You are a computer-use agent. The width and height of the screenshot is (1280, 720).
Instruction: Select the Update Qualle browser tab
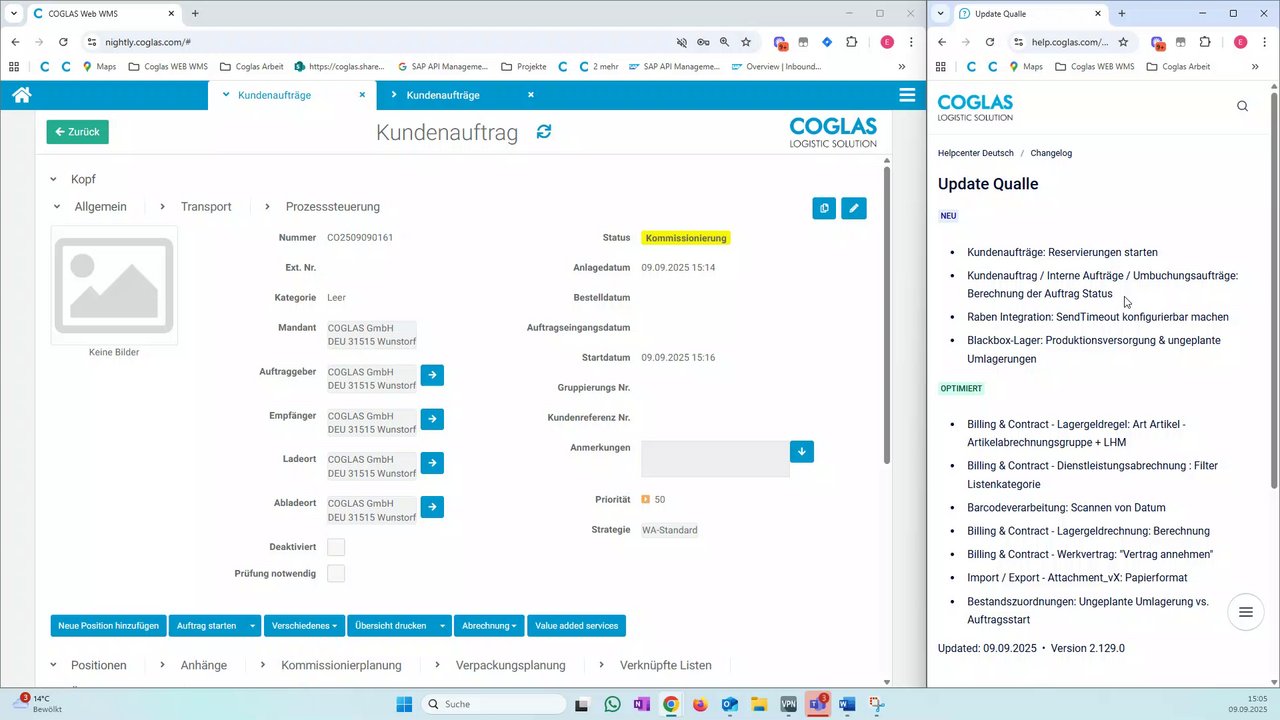click(1030, 13)
